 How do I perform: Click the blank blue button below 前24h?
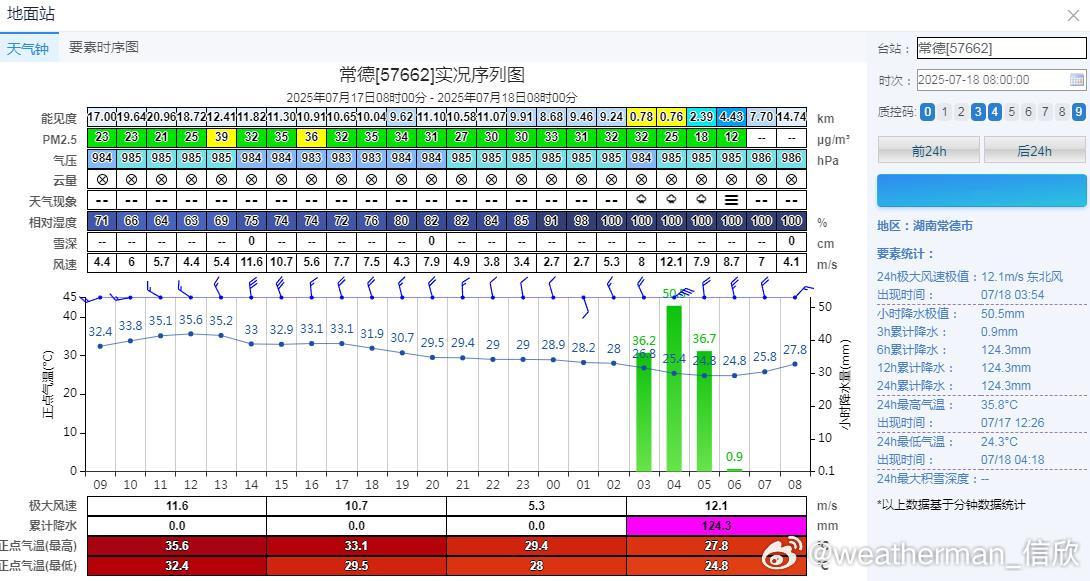pos(982,190)
